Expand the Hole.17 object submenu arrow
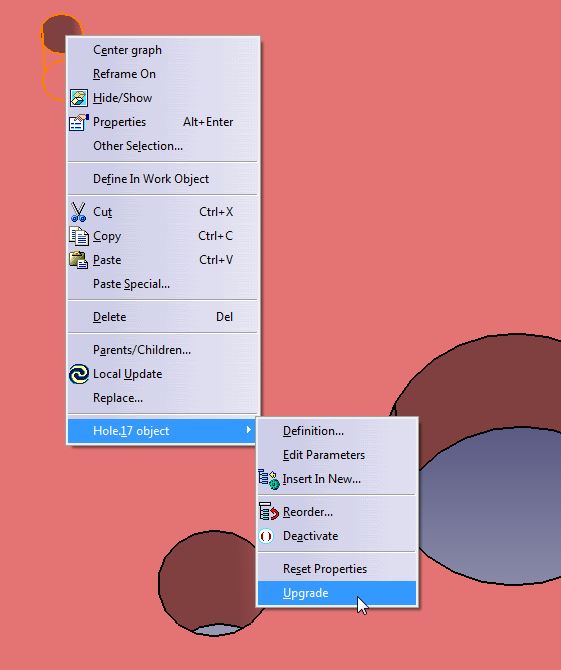The image size is (561, 670). pyautogui.click(x=248, y=430)
